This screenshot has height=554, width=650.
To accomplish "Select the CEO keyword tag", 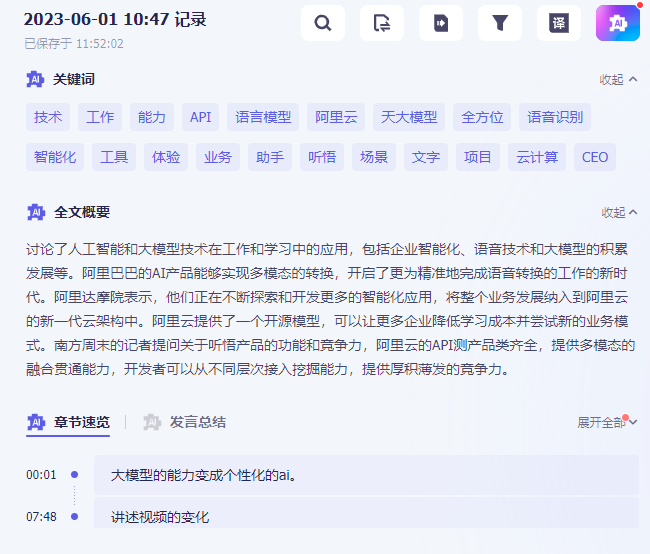I will [x=594, y=157].
